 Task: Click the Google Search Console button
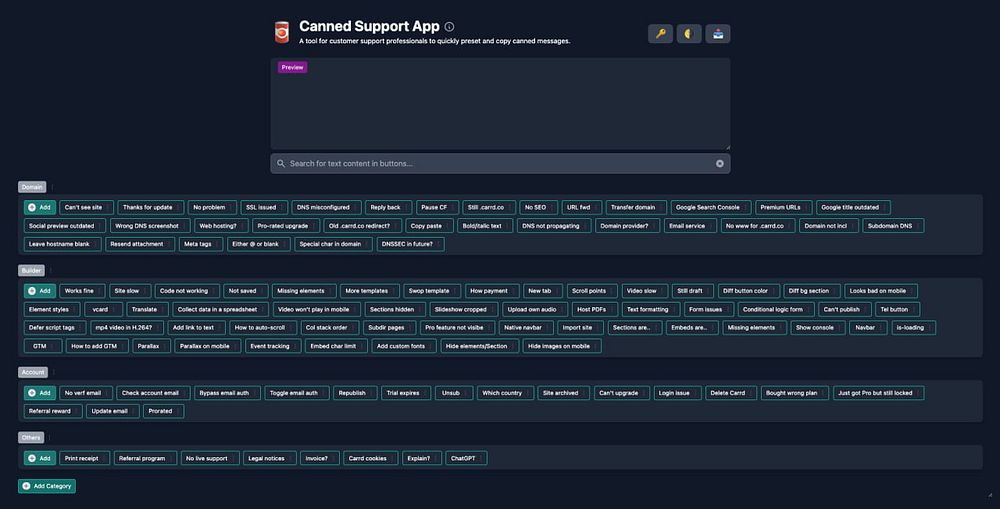click(710, 207)
